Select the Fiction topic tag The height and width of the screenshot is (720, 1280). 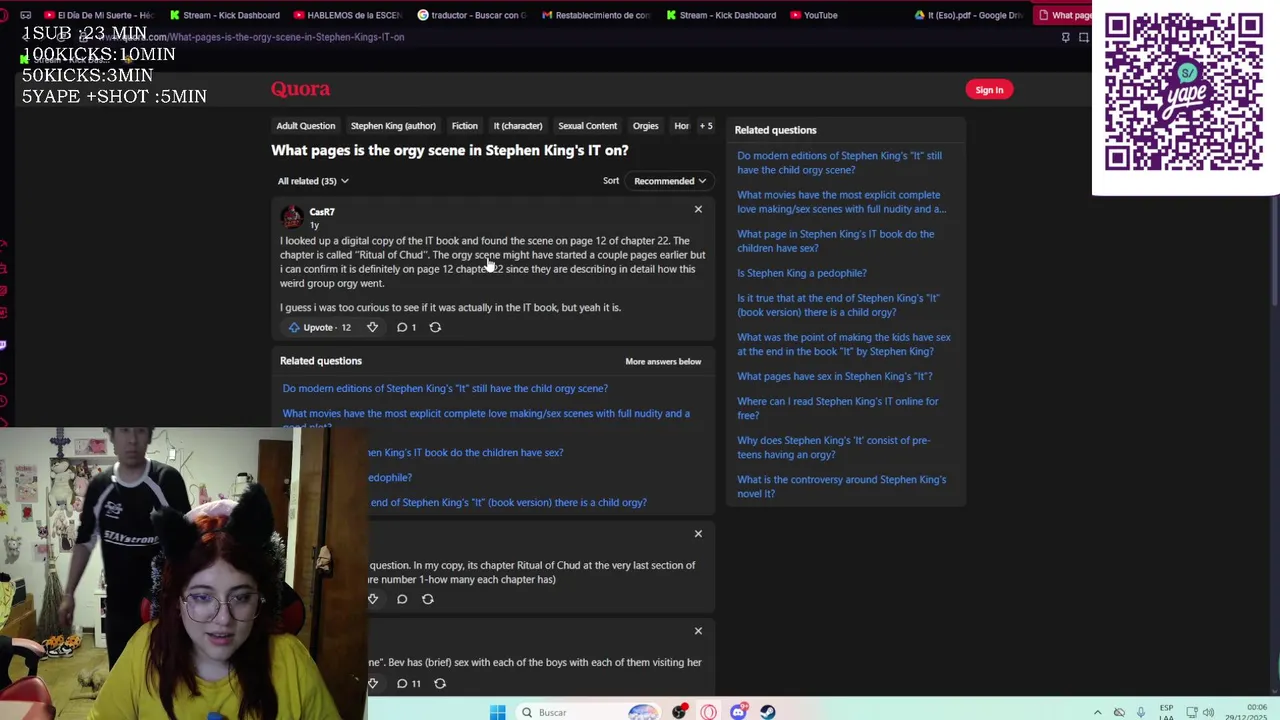464,126
